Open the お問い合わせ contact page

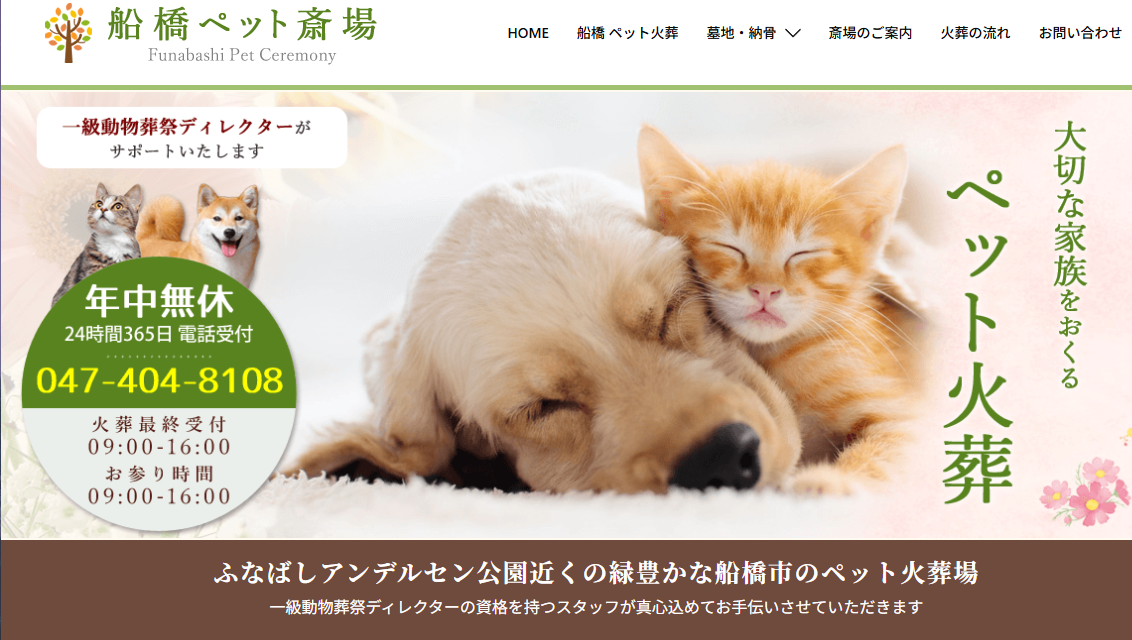[1080, 33]
